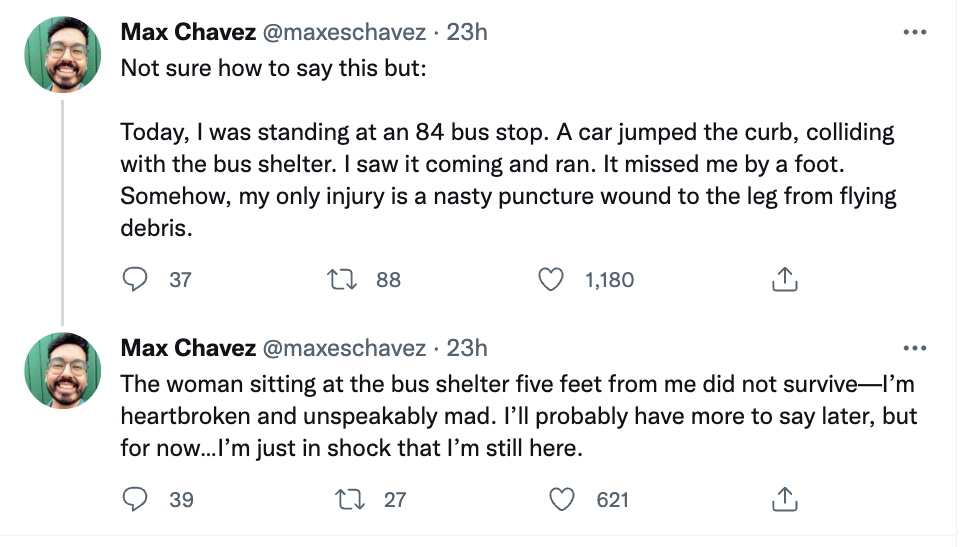Viewport: 965px width, 547px height.
Task: Open the 23h timestamp of second tweet
Action: [467, 348]
